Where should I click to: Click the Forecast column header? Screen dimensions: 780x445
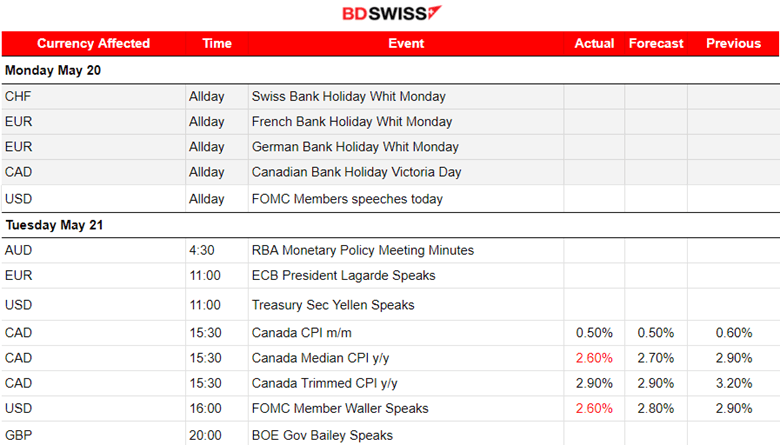[656, 44]
